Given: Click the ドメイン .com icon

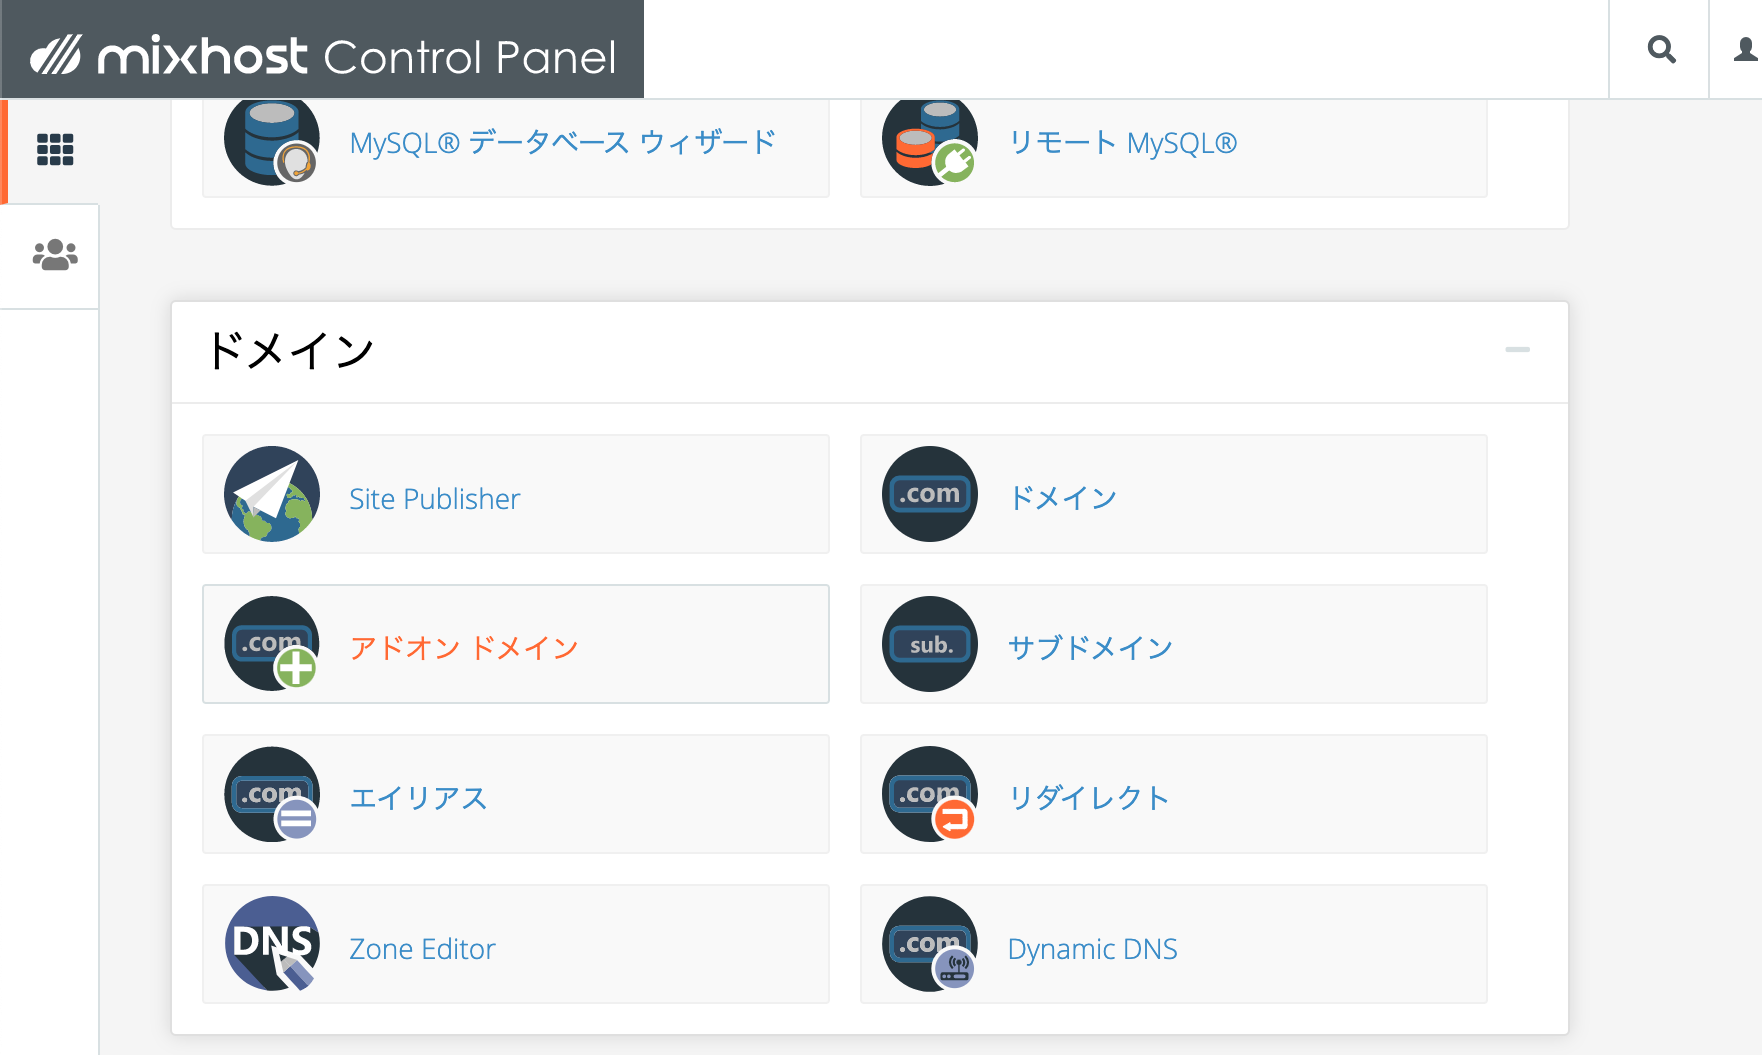Looking at the screenshot, I should [930, 494].
